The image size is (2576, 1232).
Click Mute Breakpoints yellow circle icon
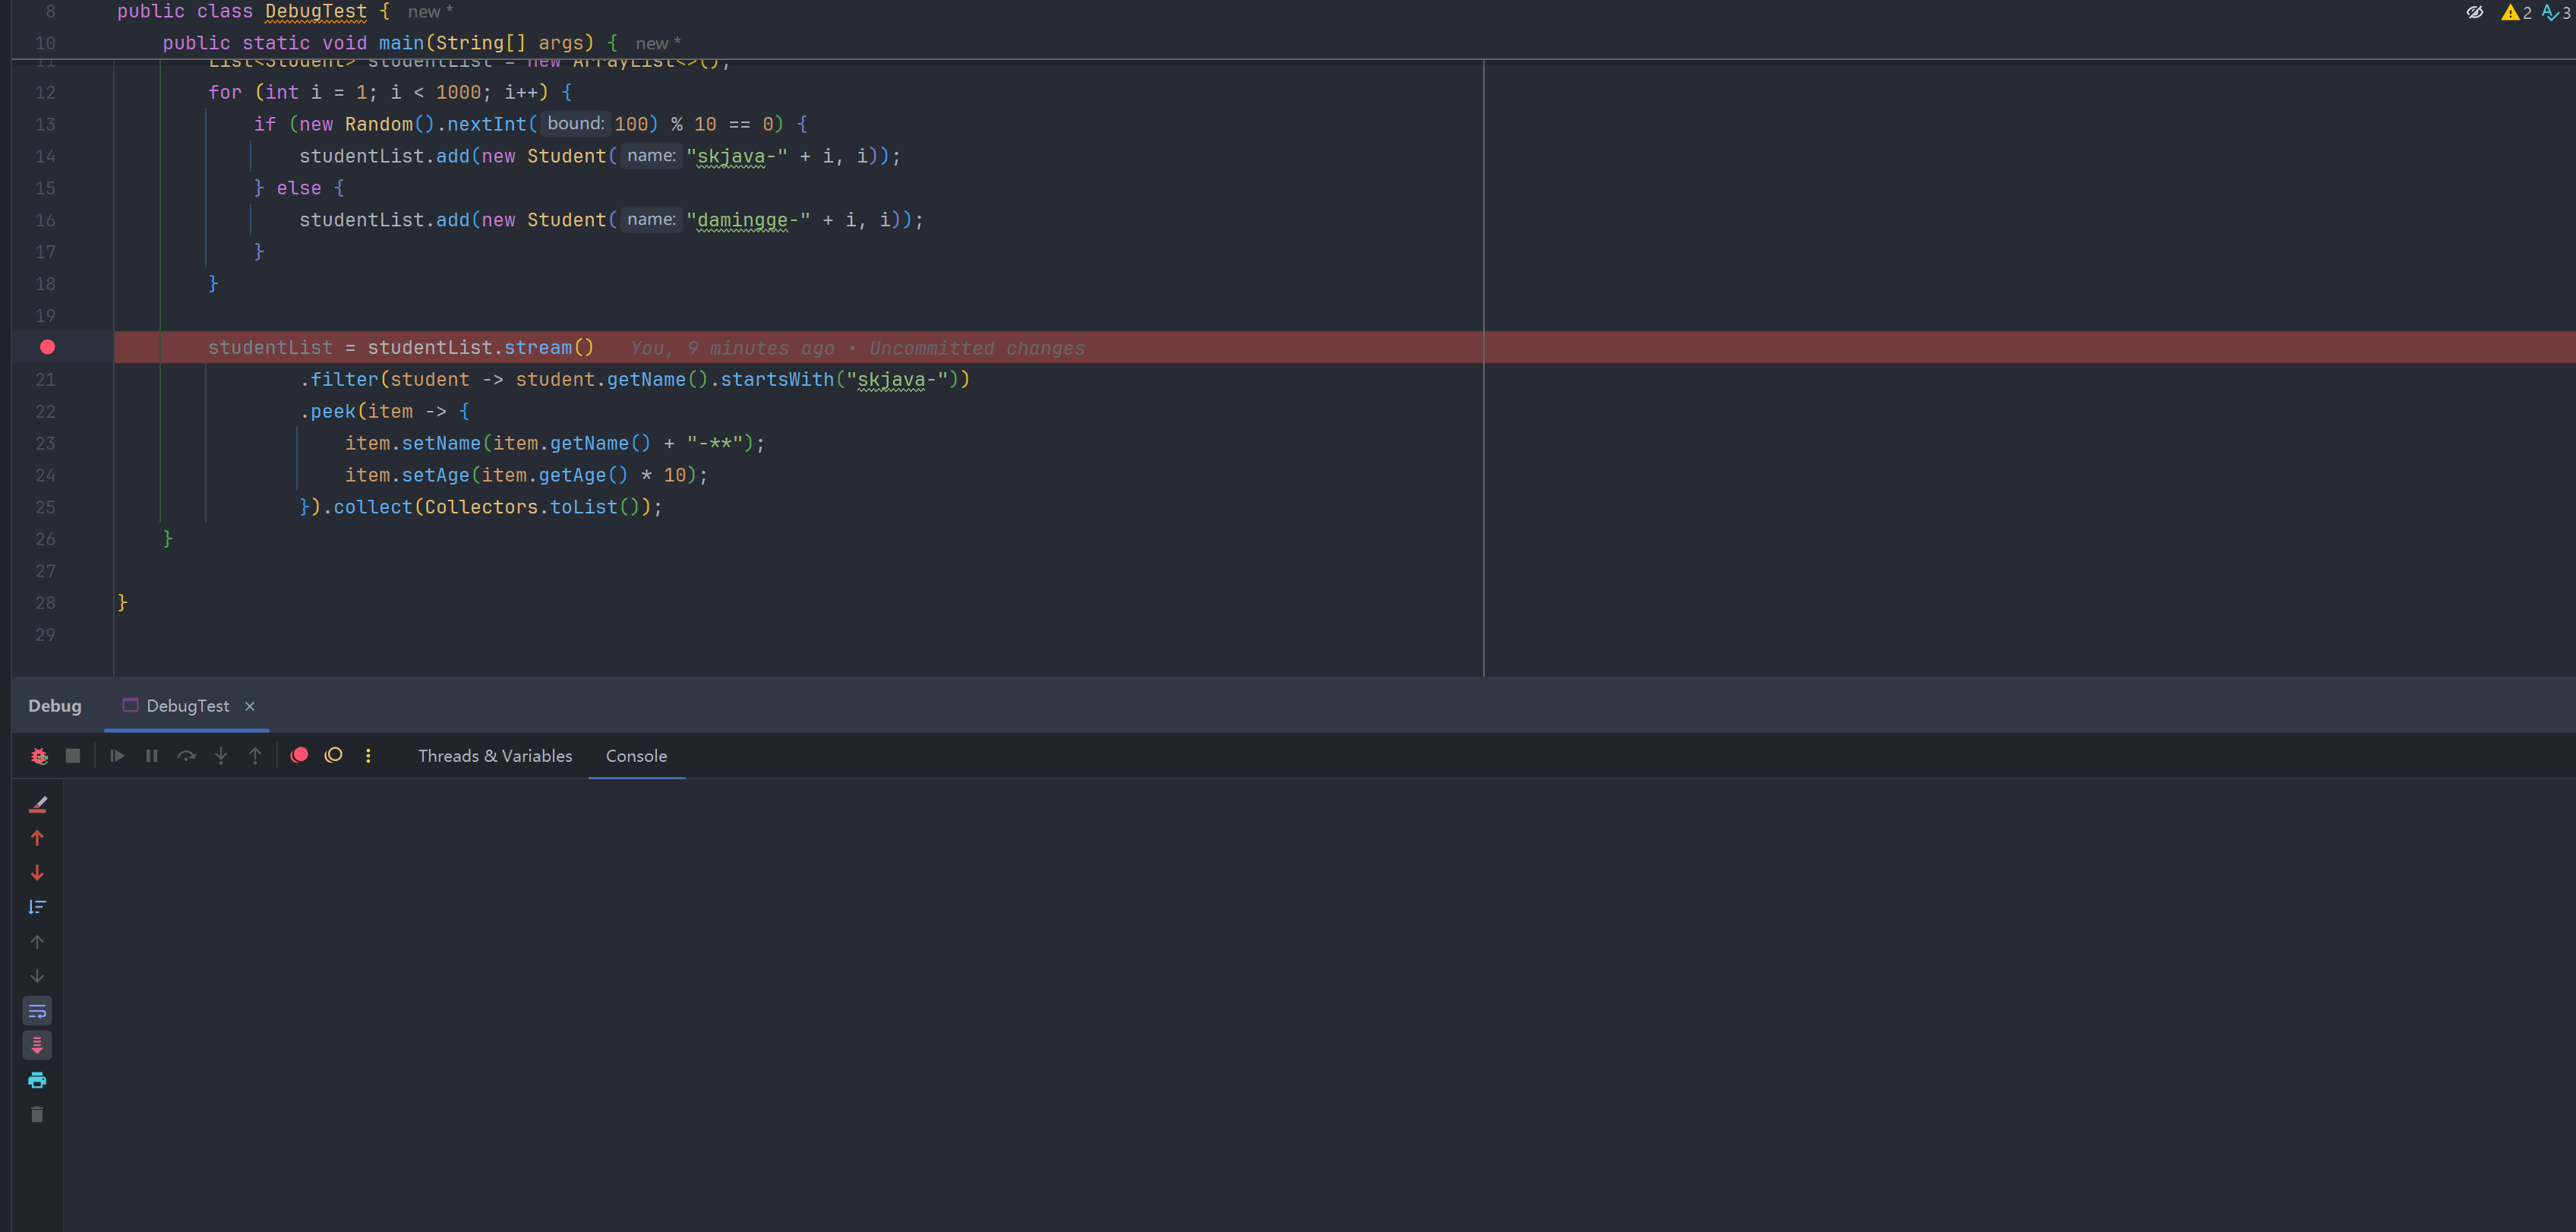pyautogui.click(x=334, y=756)
